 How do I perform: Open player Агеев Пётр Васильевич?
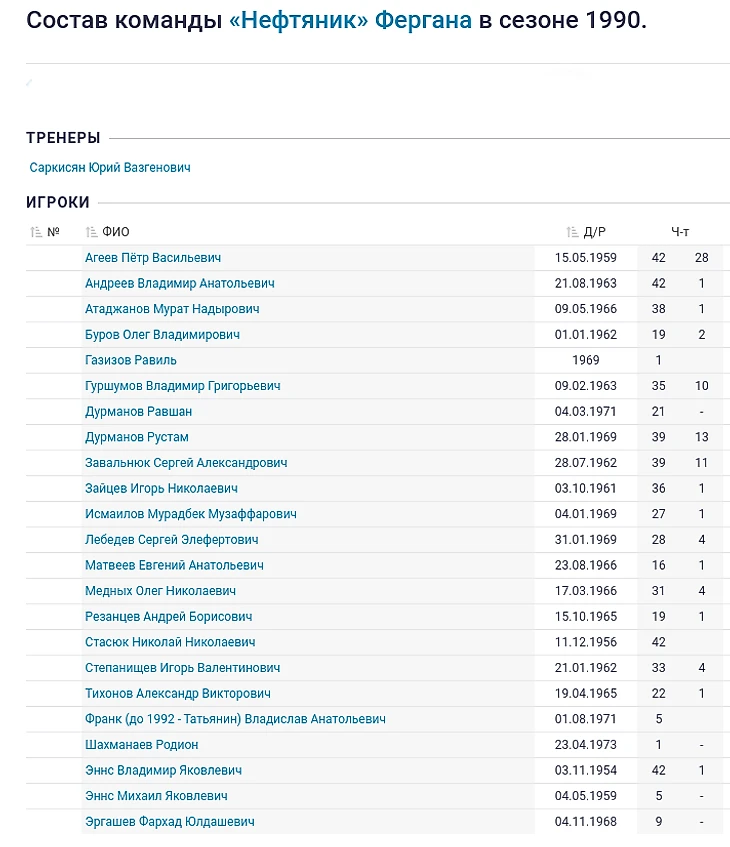pos(153,258)
